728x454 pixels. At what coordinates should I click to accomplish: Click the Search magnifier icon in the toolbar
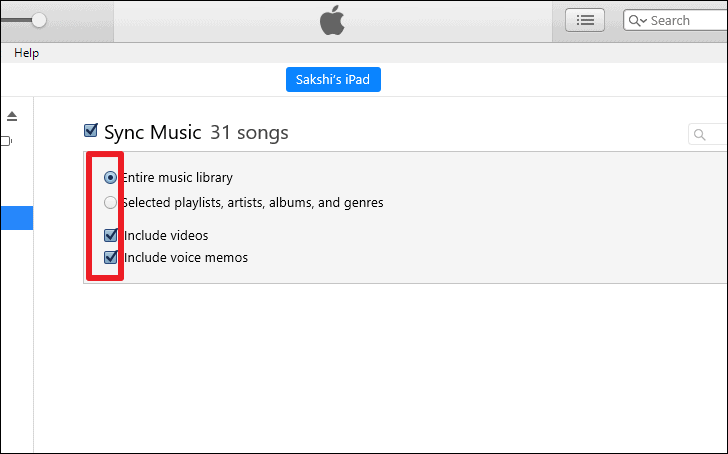634,20
